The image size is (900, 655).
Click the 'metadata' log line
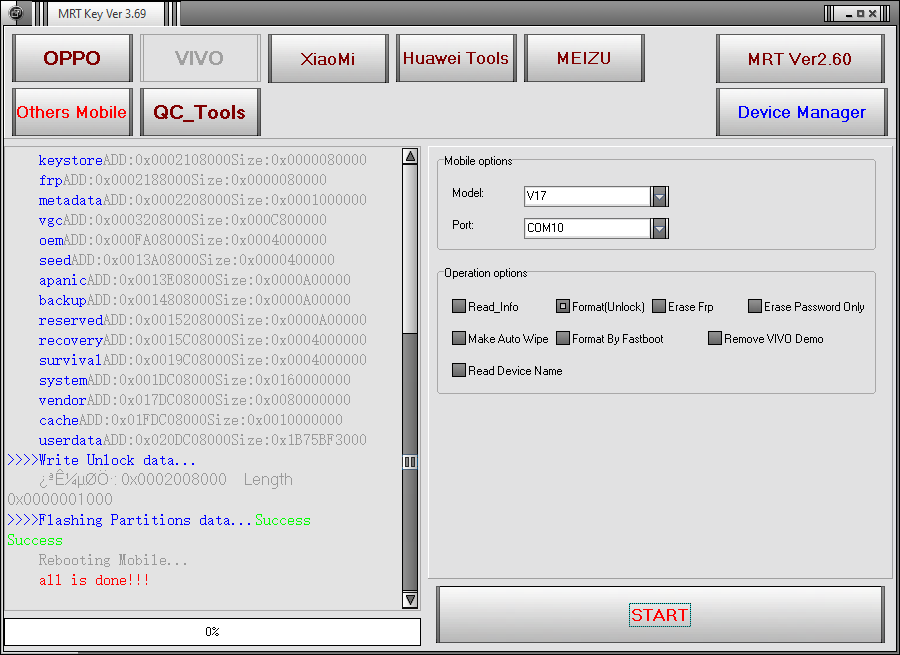click(x=203, y=200)
